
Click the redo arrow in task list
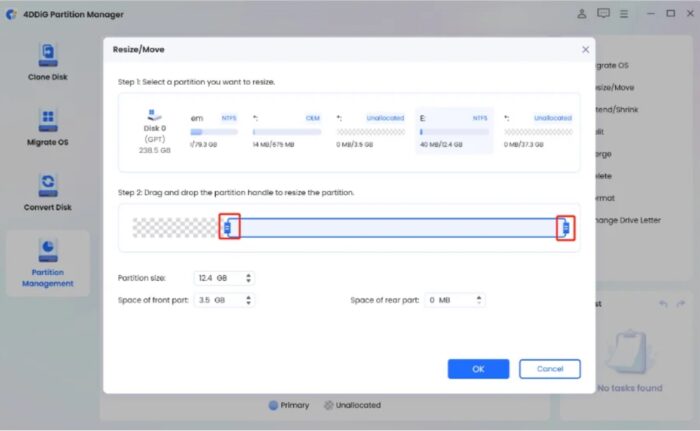[x=680, y=304]
